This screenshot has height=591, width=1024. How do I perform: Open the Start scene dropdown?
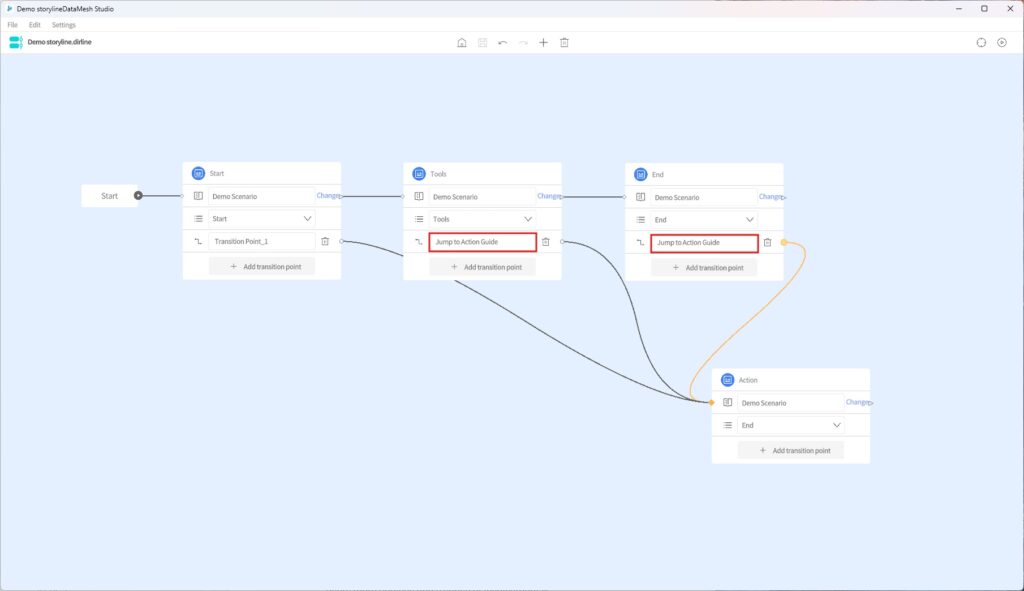tap(305, 218)
